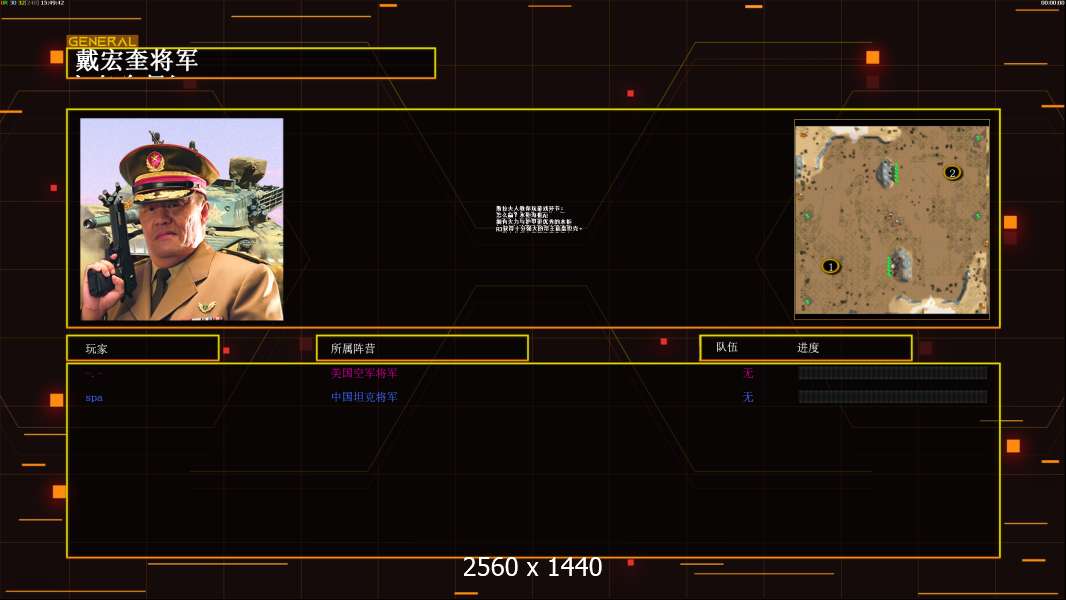Click loading progress bar of spa row

pos(893,396)
